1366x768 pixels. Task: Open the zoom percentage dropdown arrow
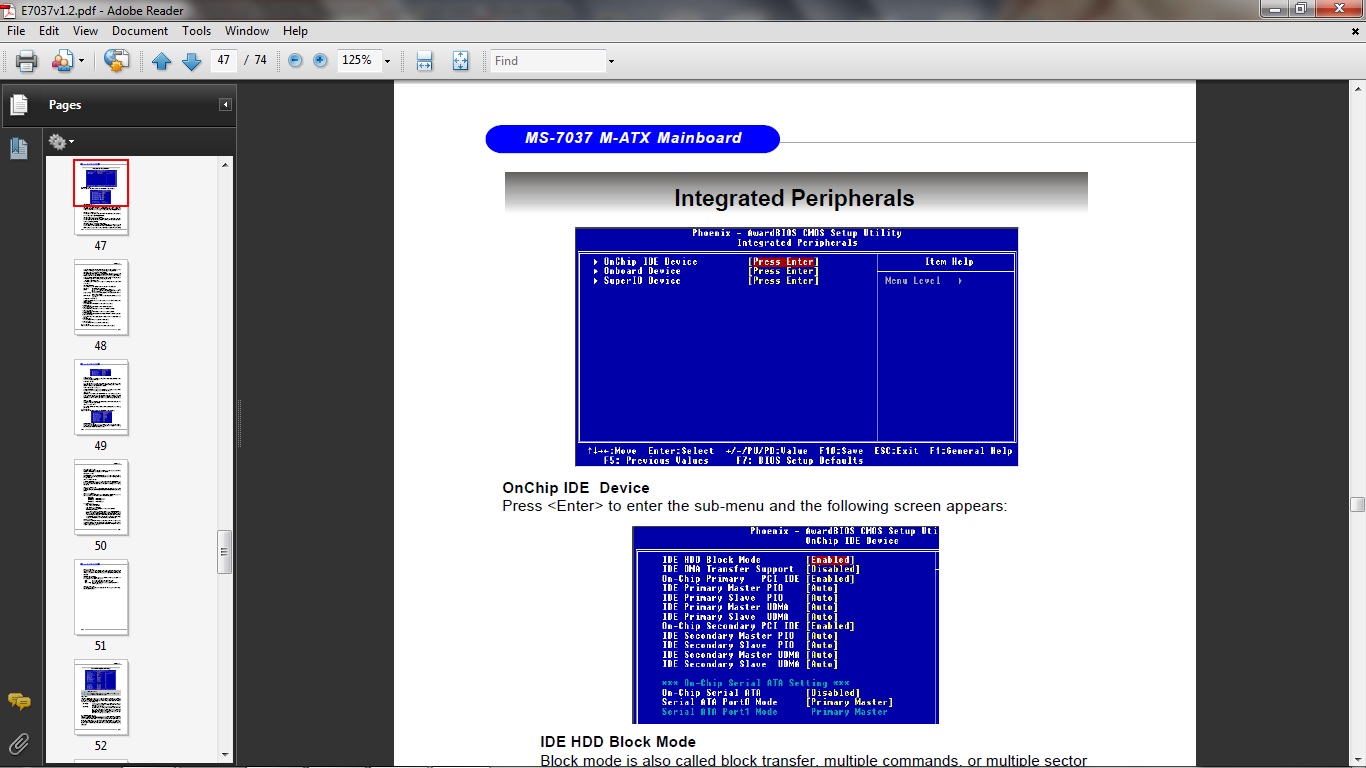387,61
